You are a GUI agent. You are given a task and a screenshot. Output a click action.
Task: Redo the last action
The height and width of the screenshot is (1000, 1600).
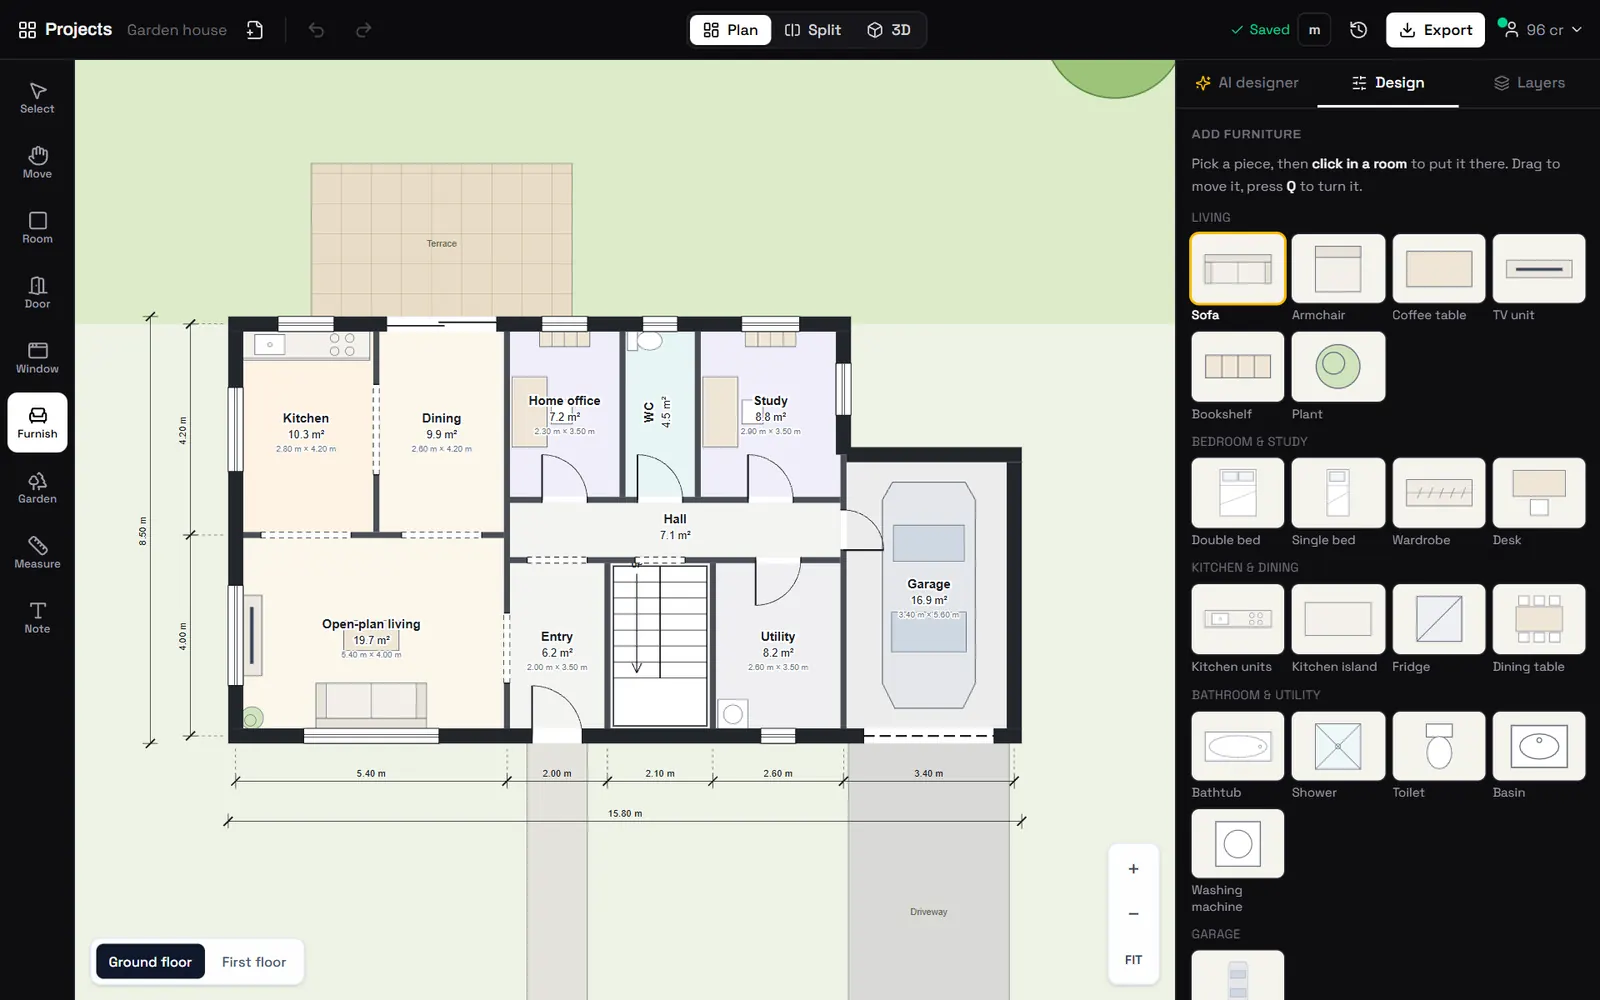tap(364, 30)
